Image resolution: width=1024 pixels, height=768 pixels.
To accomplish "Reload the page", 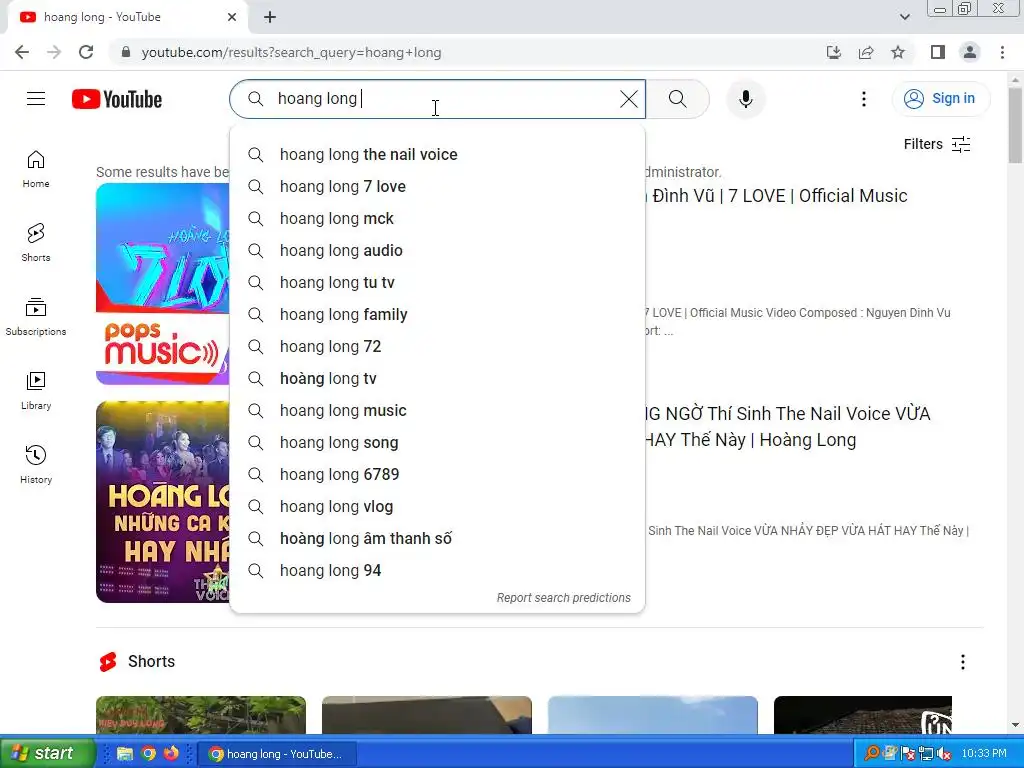I will coord(86,52).
